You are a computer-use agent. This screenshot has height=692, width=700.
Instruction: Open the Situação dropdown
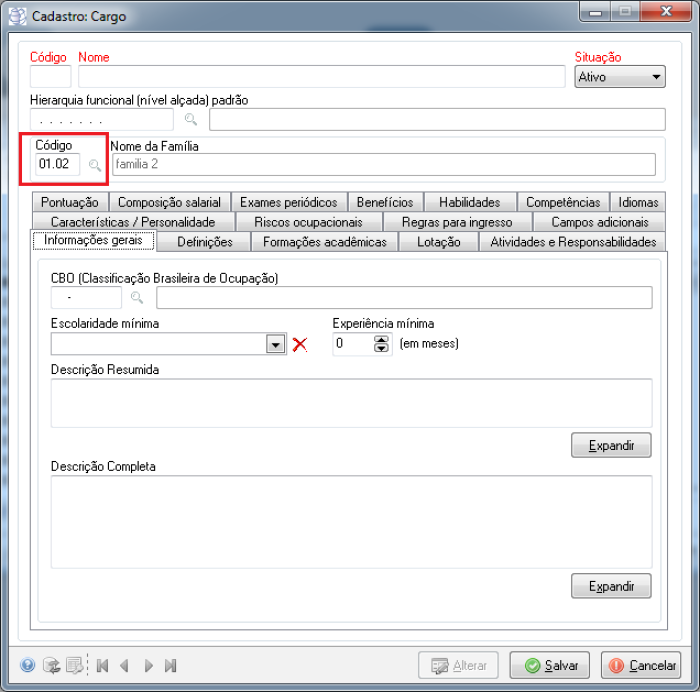click(x=656, y=77)
